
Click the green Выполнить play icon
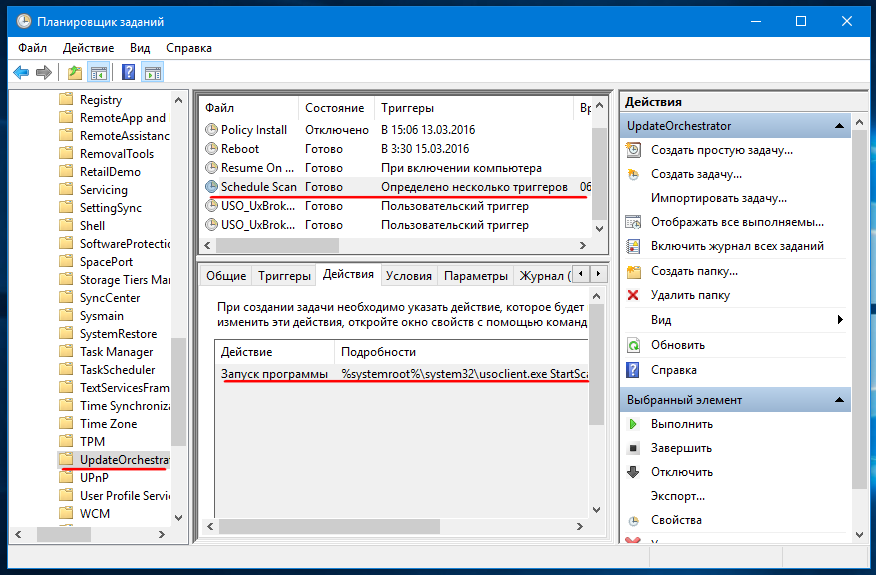point(633,424)
